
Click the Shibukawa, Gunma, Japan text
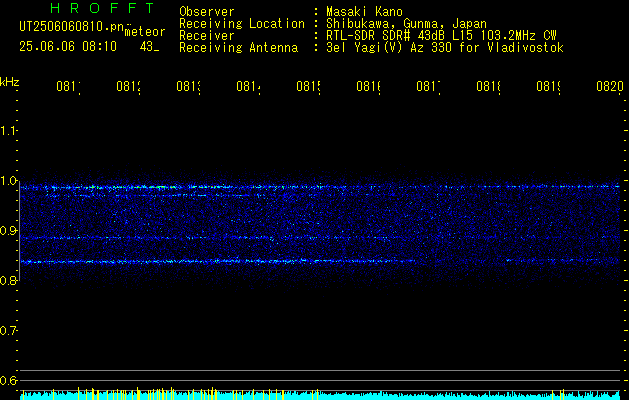pos(406,24)
